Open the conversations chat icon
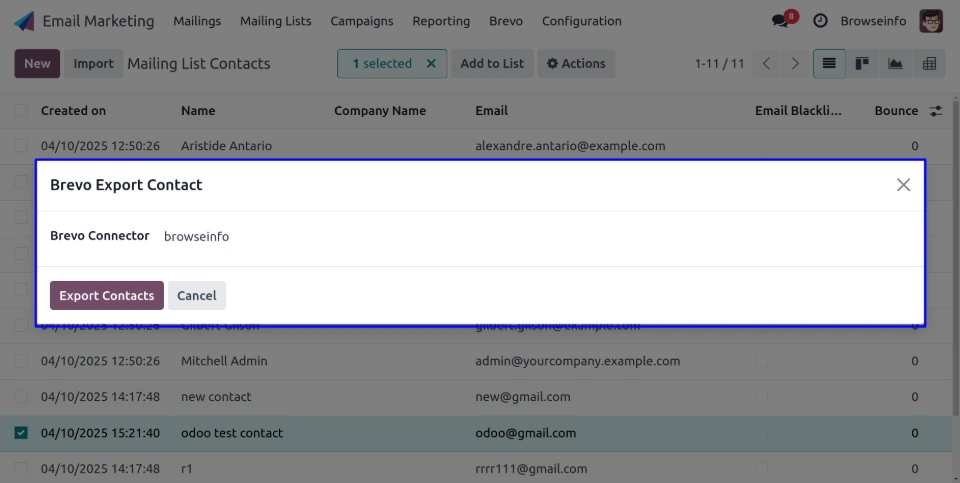The image size is (960, 483). tap(780, 21)
